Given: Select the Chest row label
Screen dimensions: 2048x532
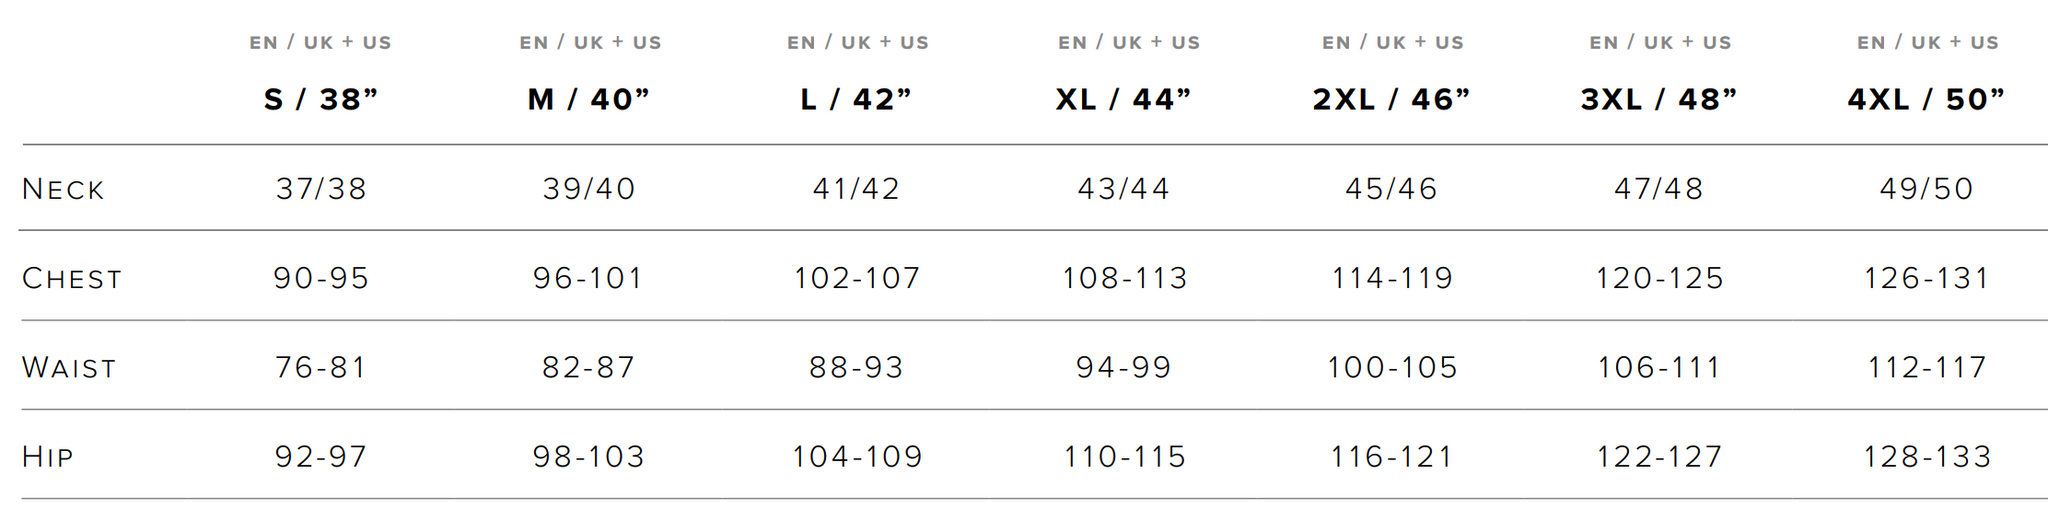Looking at the screenshot, I should click(x=72, y=278).
